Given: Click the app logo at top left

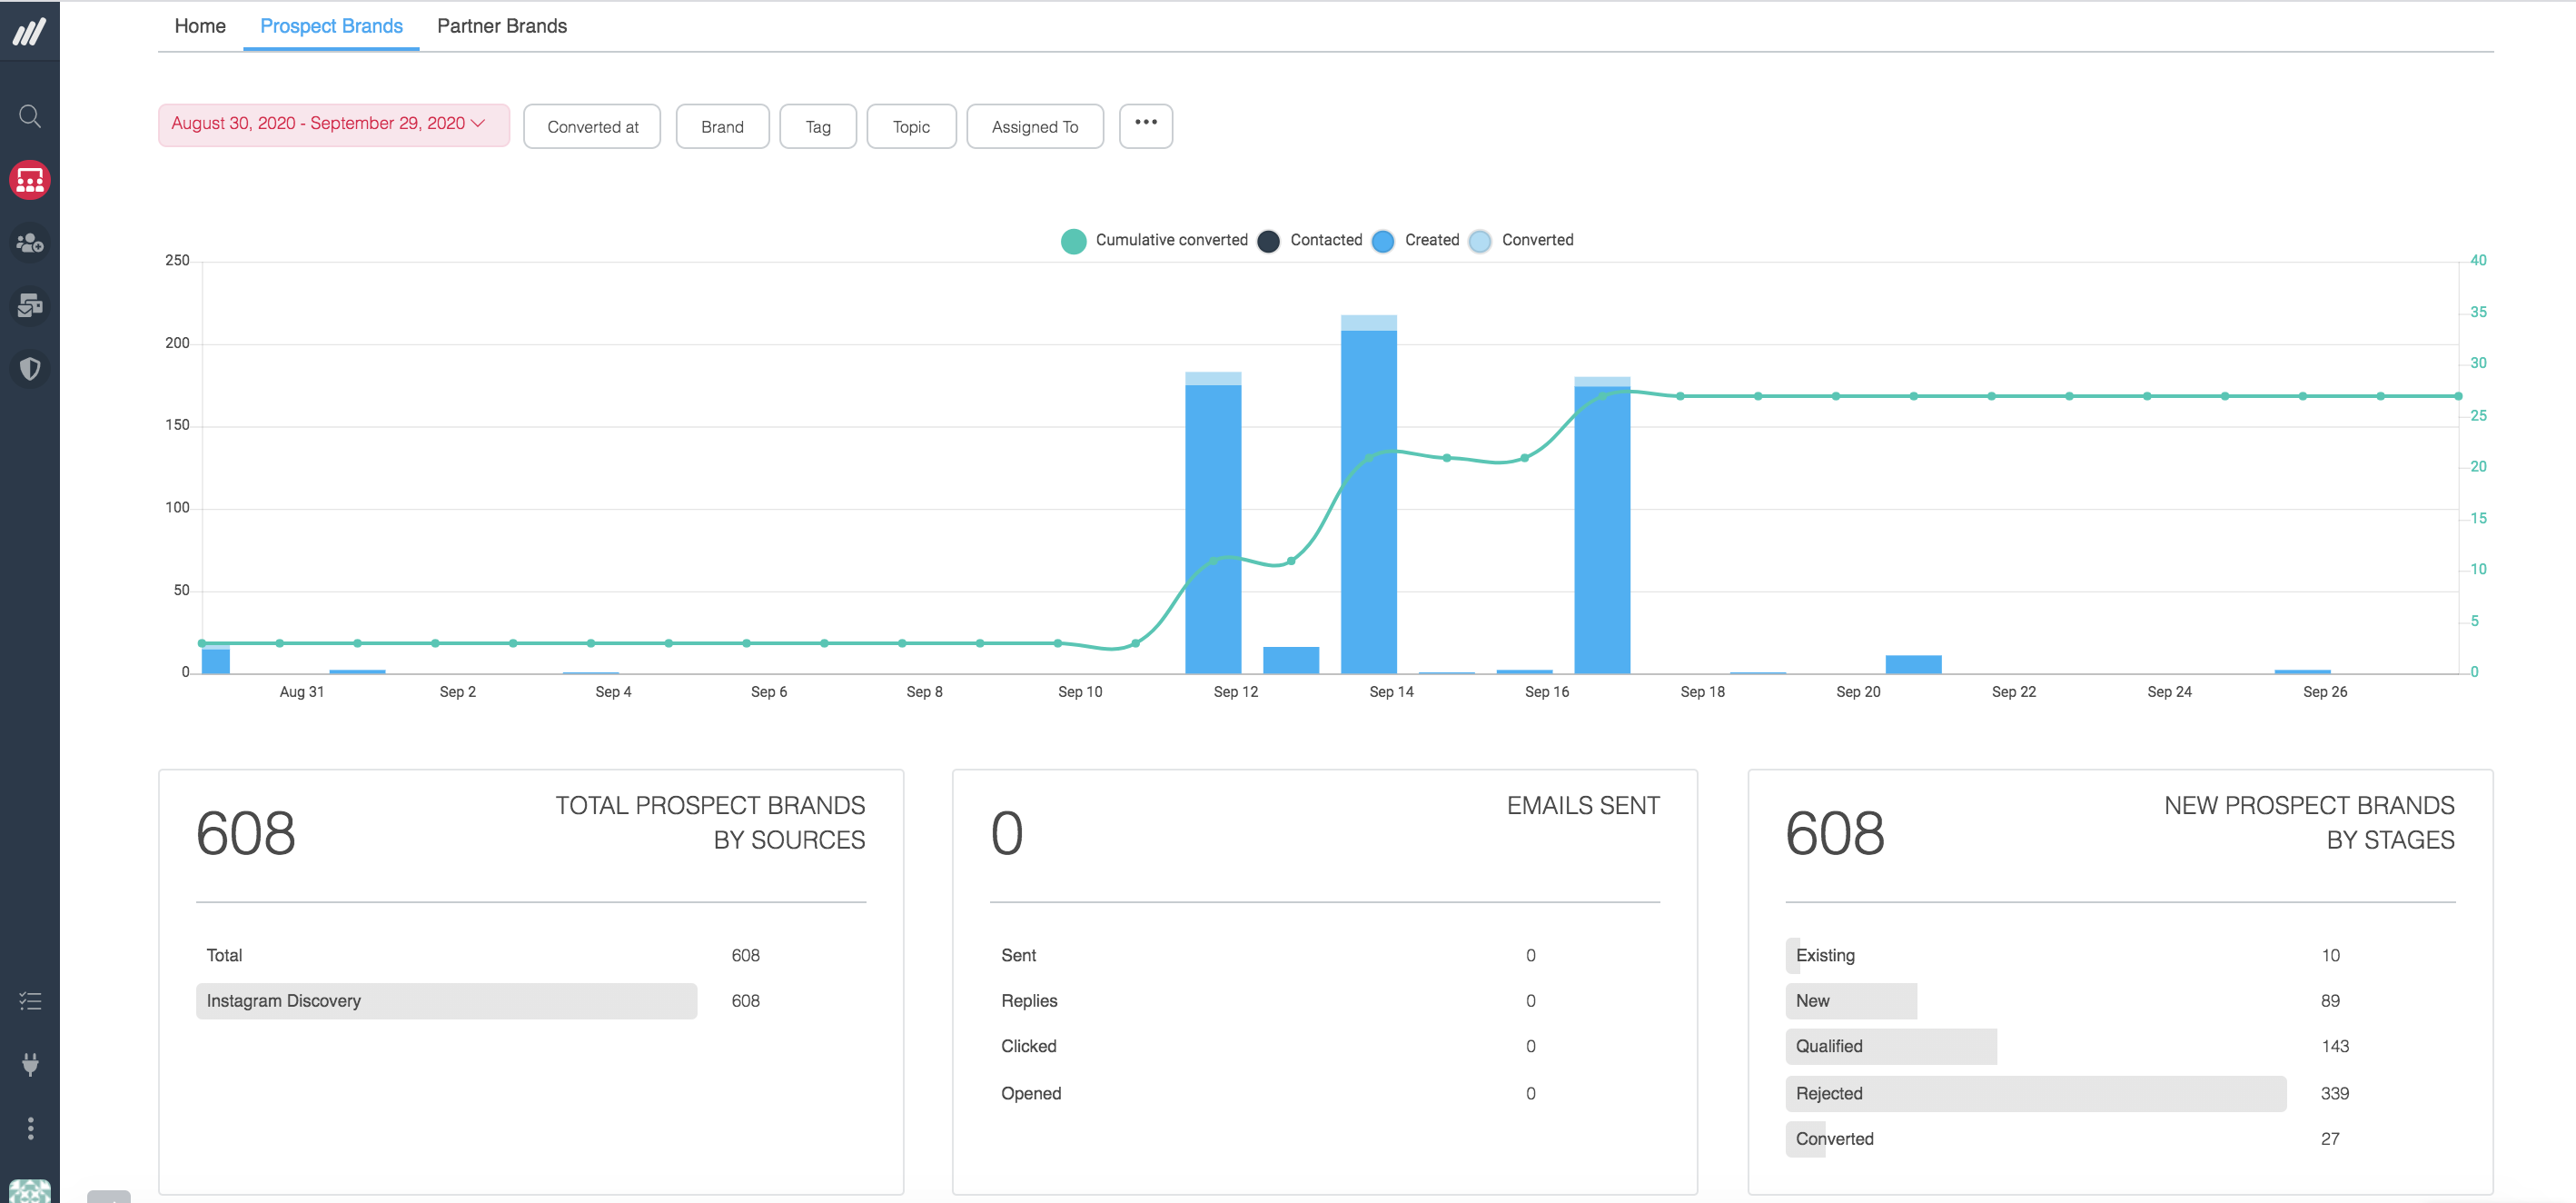Looking at the screenshot, I should coord(30,32).
